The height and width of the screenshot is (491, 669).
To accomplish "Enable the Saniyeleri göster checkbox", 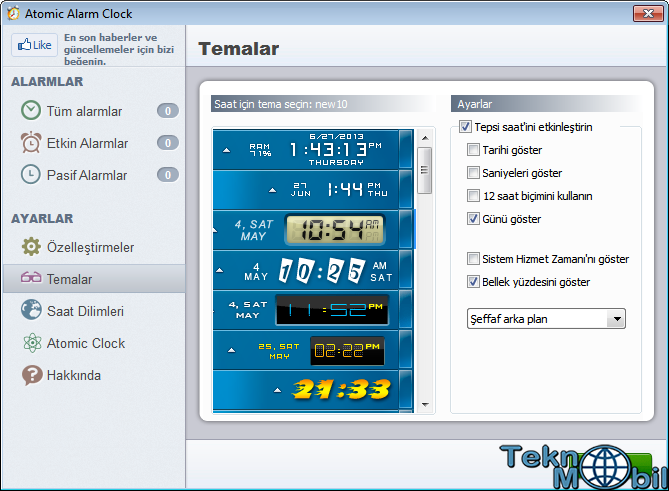I will (x=473, y=173).
